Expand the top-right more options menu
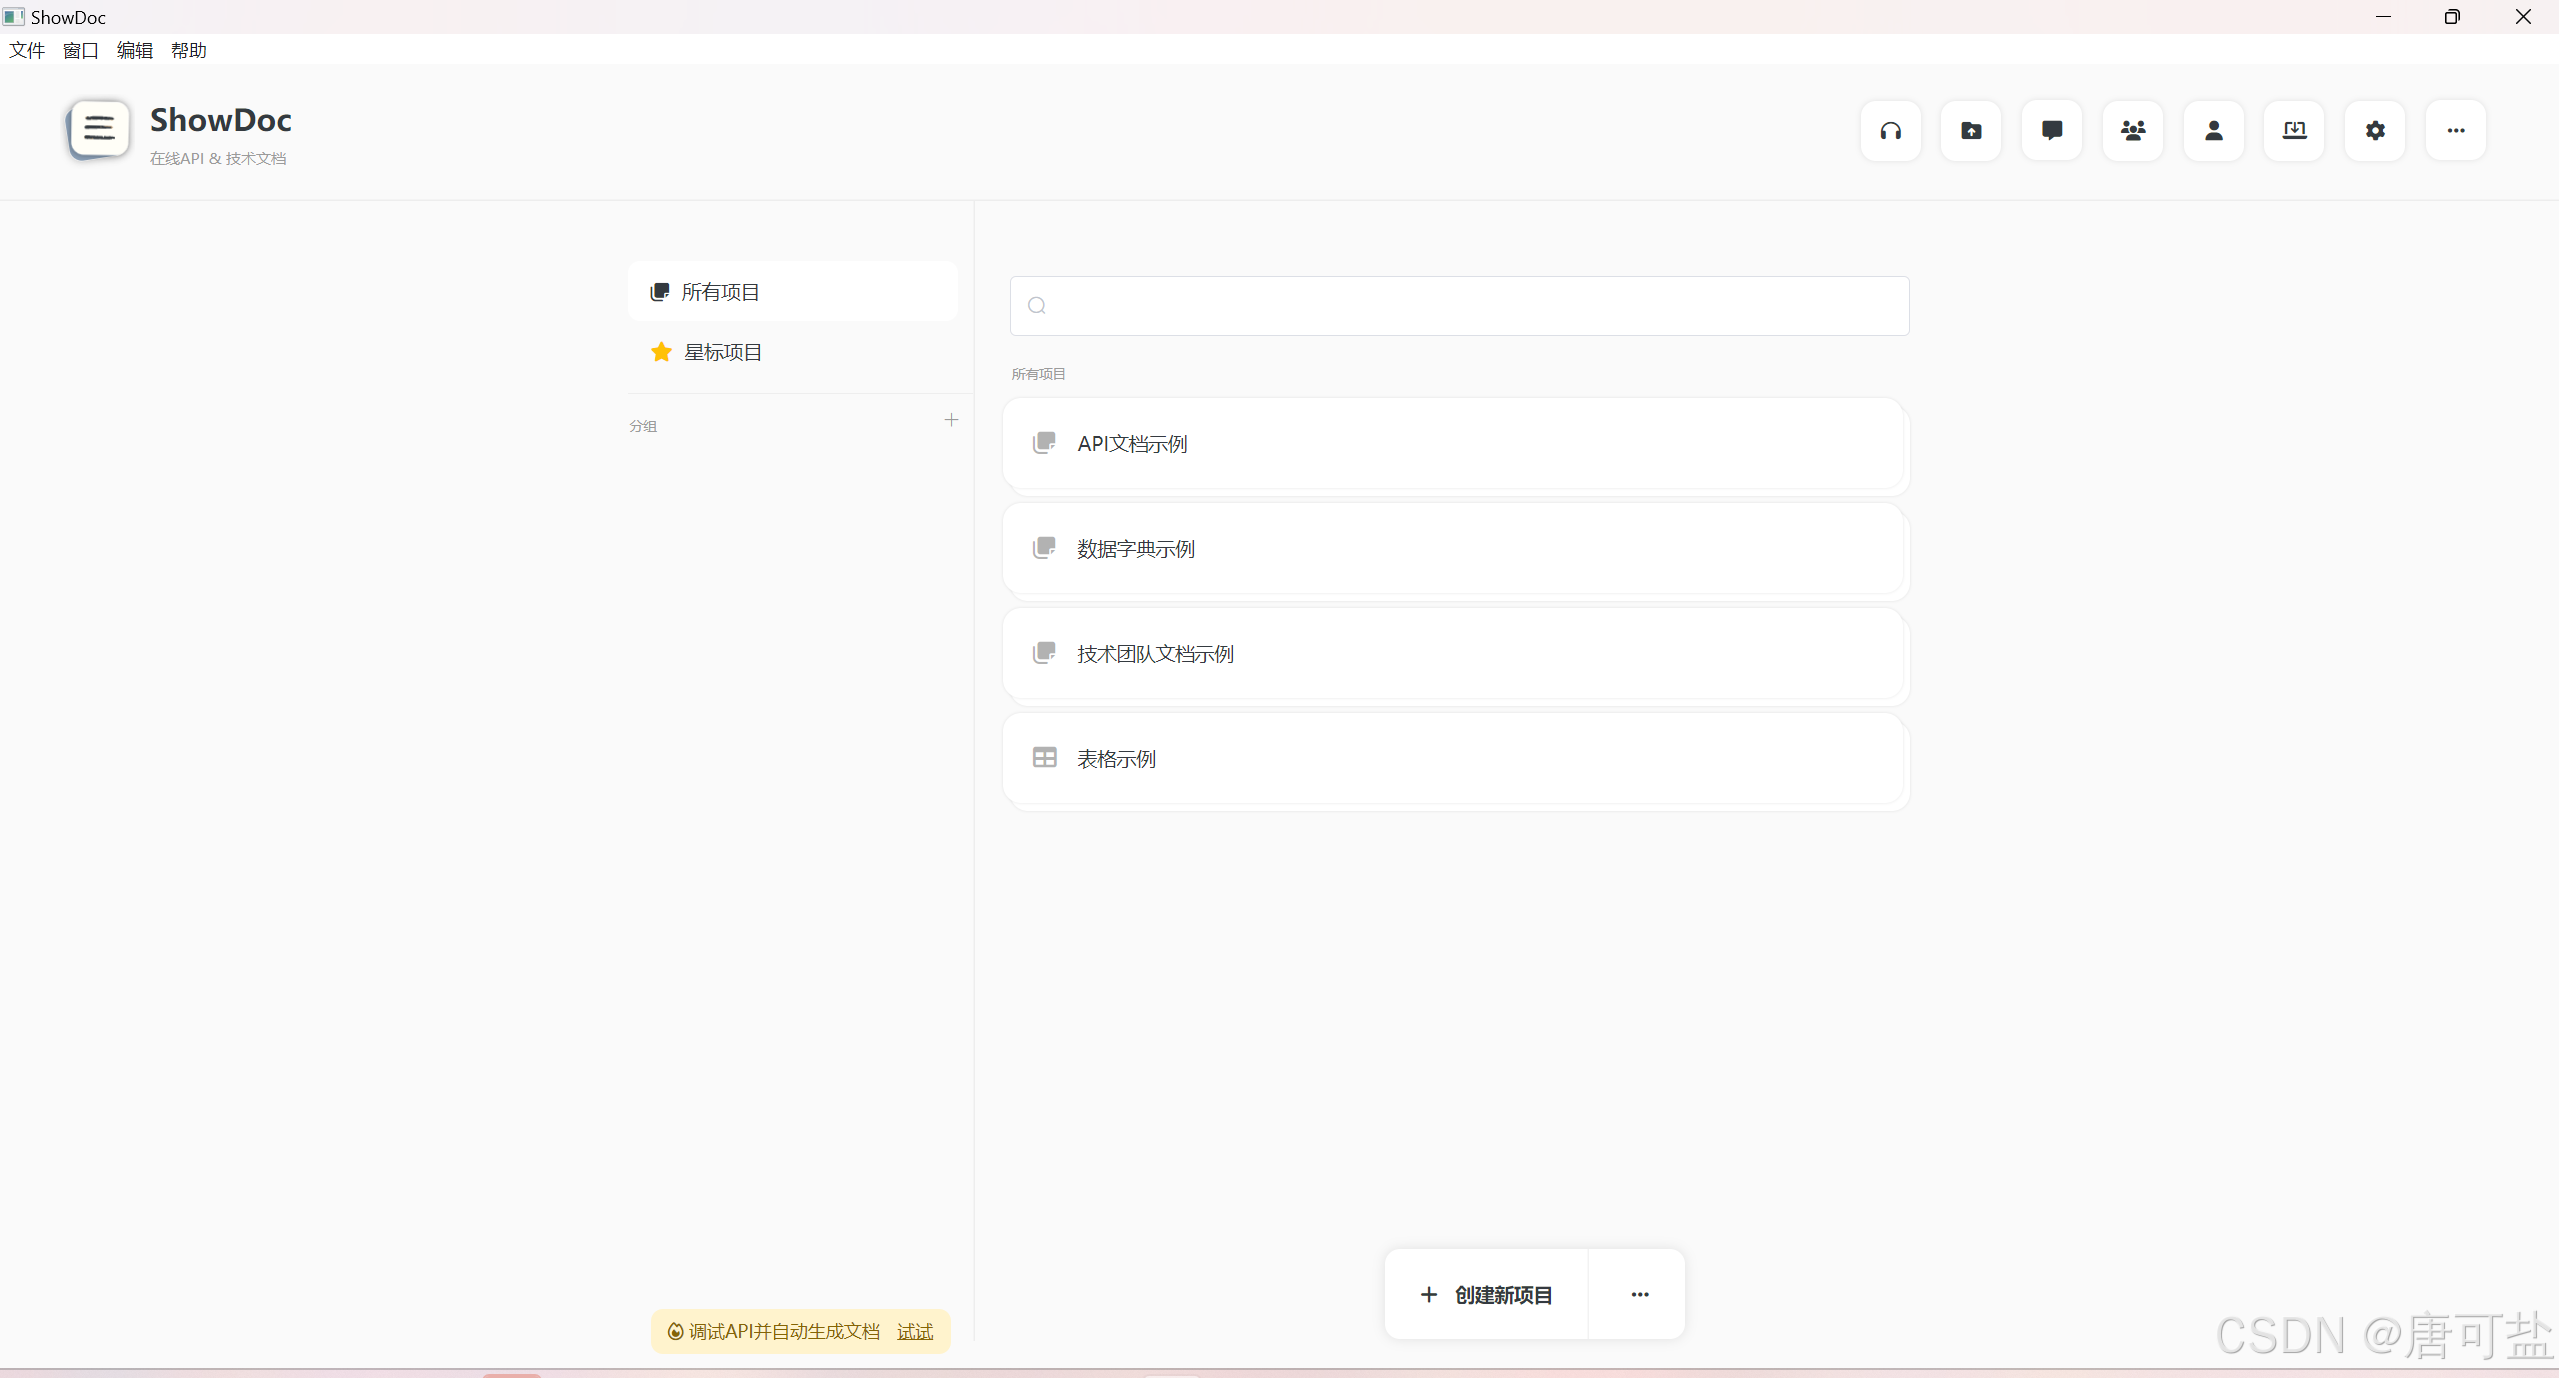2559x1378 pixels. (x=2456, y=131)
